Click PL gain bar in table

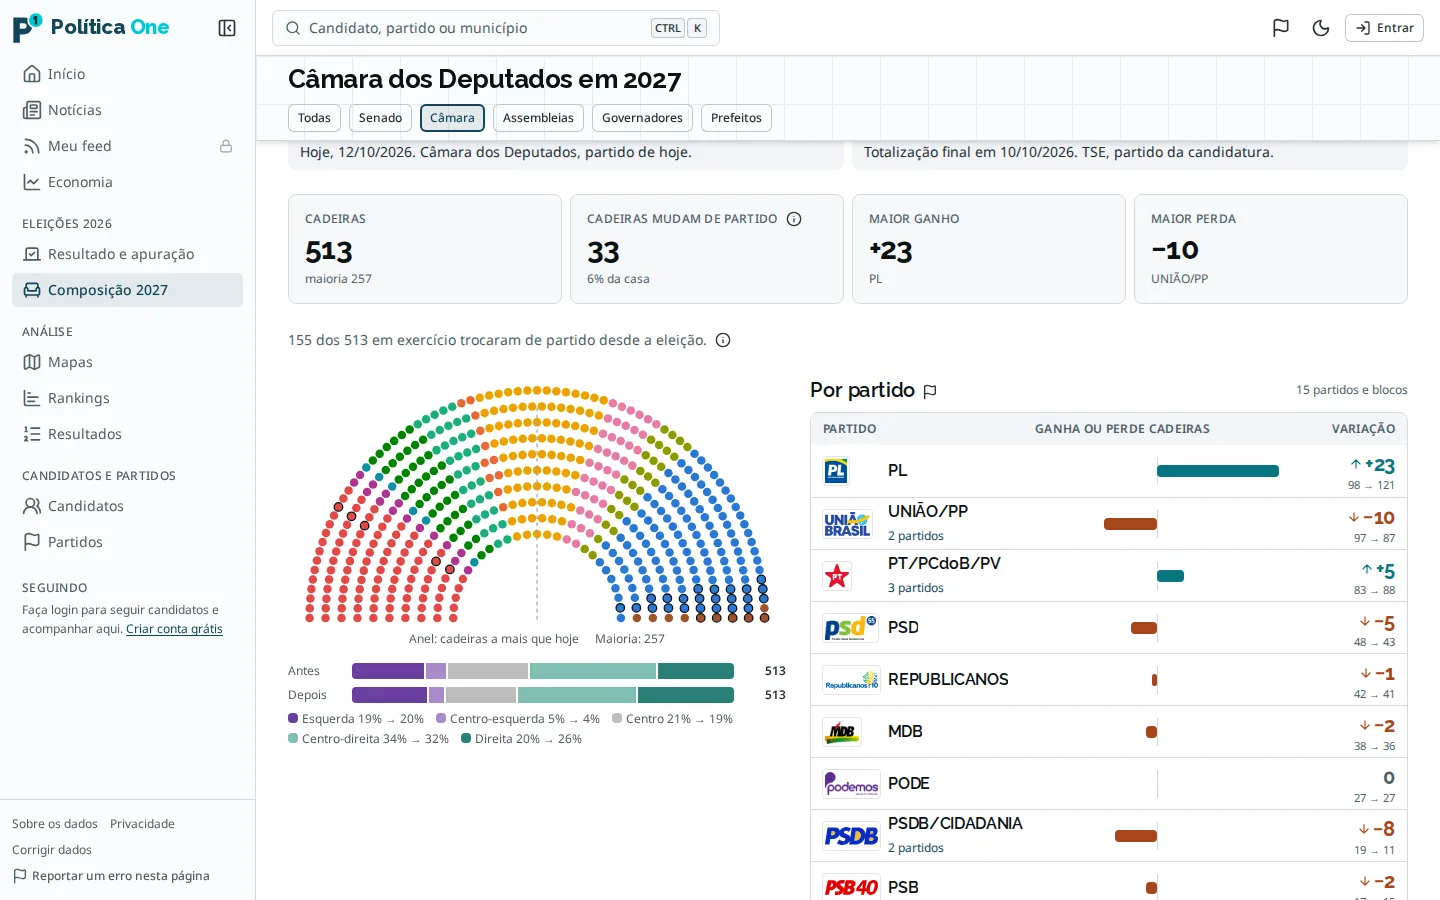[1218, 471]
